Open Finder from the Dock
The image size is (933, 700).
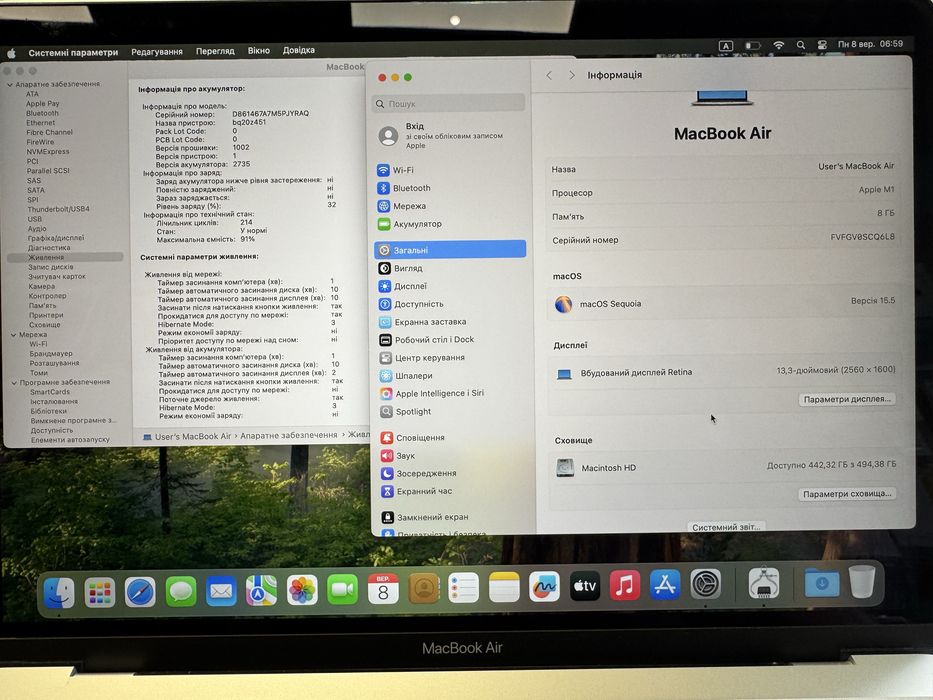click(x=59, y=592)
